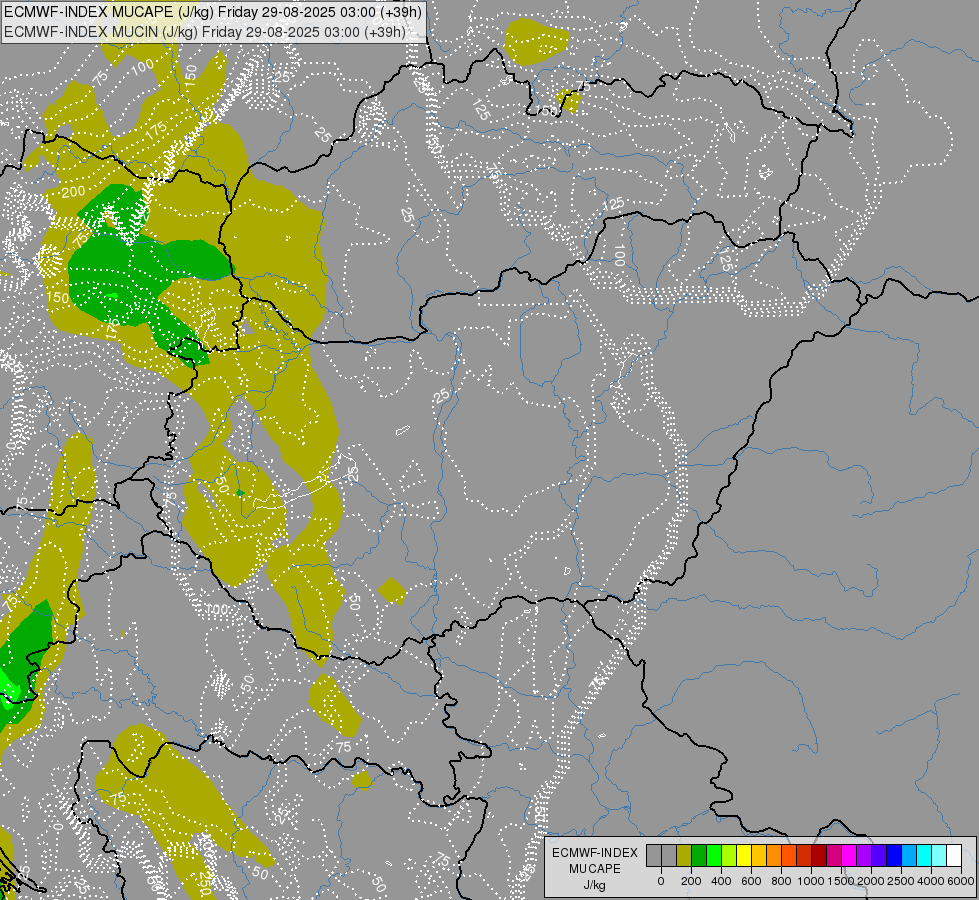Choose the pure yellow legend swatch
The height and width of the screenshot is (900, 979).
[x=744, y=855]
